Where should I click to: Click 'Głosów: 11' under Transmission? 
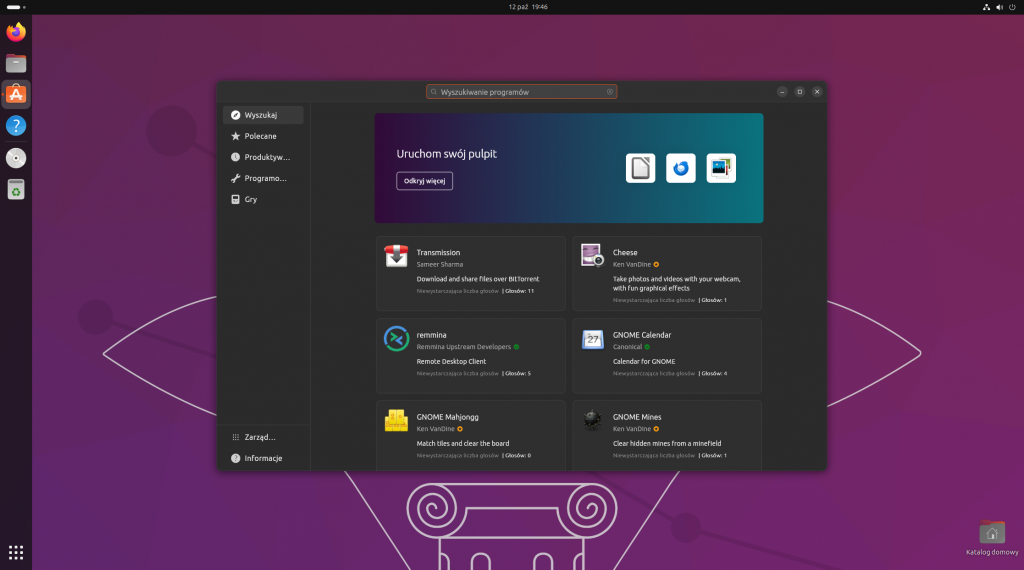pos(519,291)
